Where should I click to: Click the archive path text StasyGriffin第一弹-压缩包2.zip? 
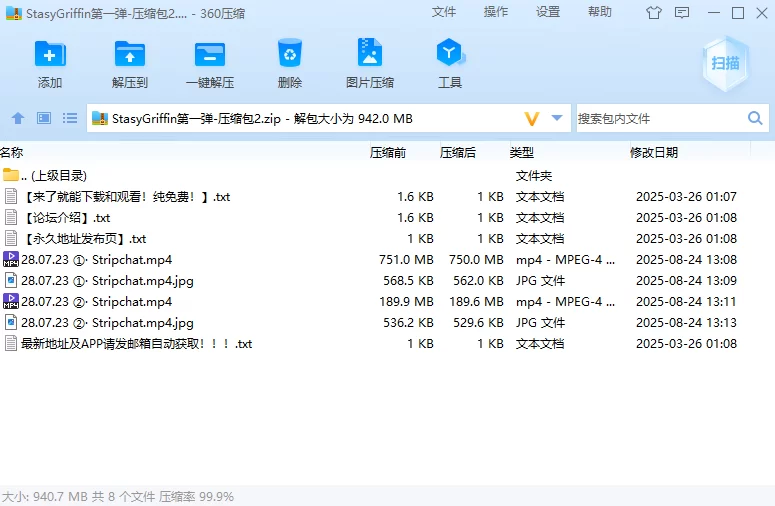point(196,119)
